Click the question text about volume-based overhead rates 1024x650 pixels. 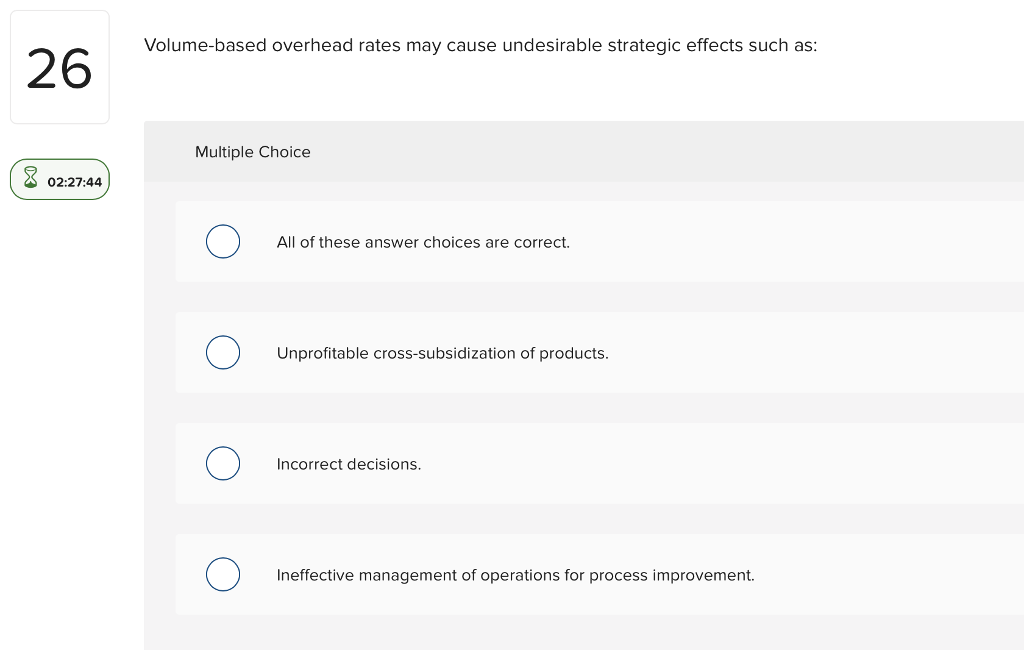coord(480,45)
